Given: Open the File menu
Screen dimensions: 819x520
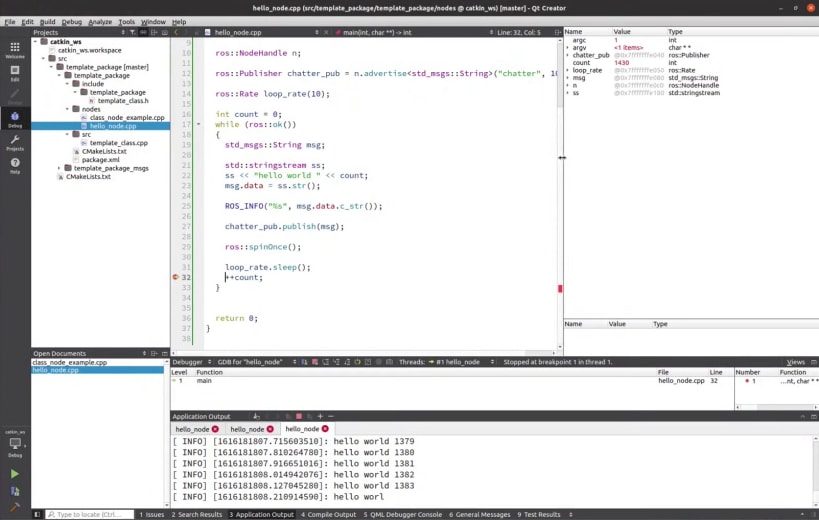Looking at the screenshot, I should click(x=10, y=22).
